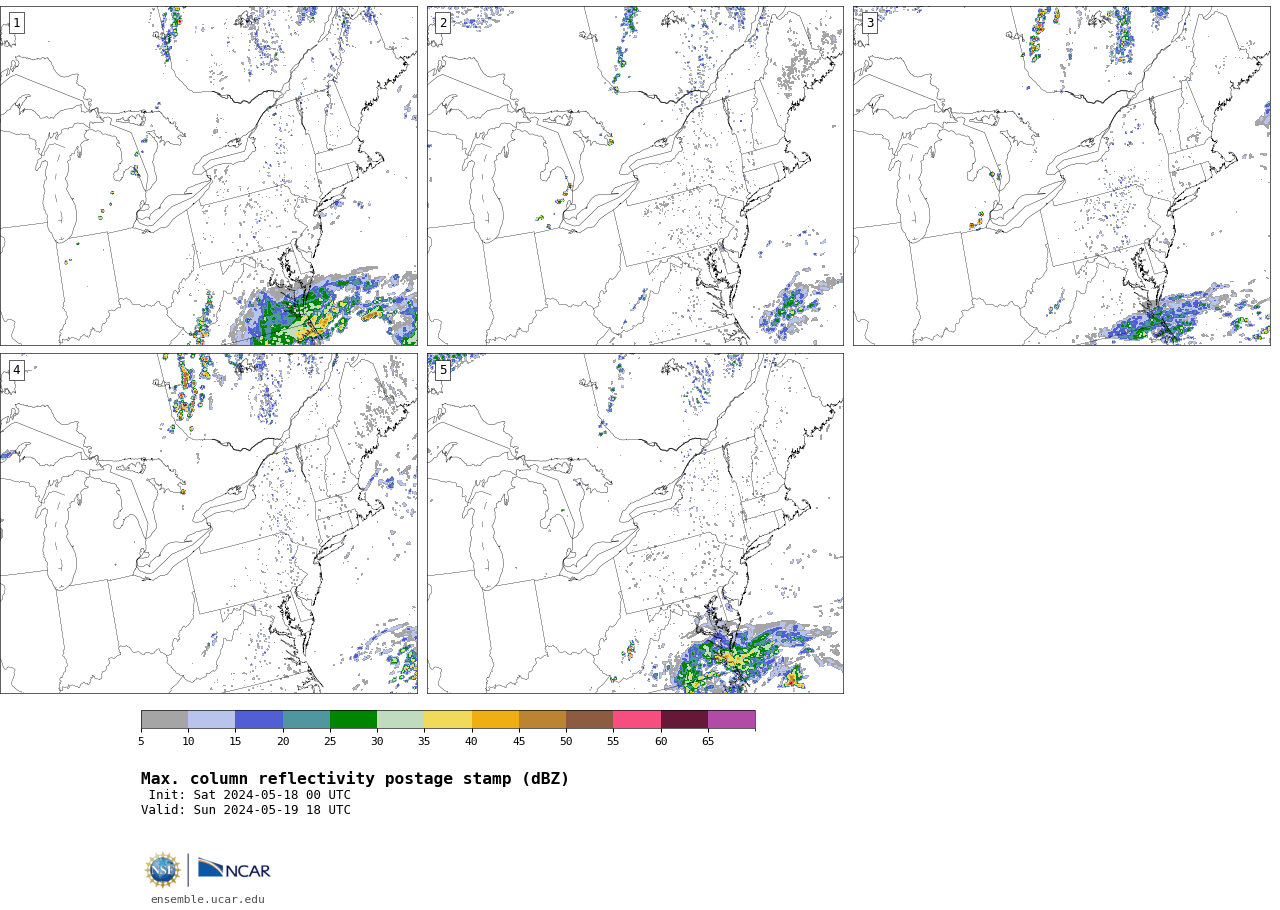
Task: Click the dark green 25-30 dBZ swatch
Action: (353, 720)
